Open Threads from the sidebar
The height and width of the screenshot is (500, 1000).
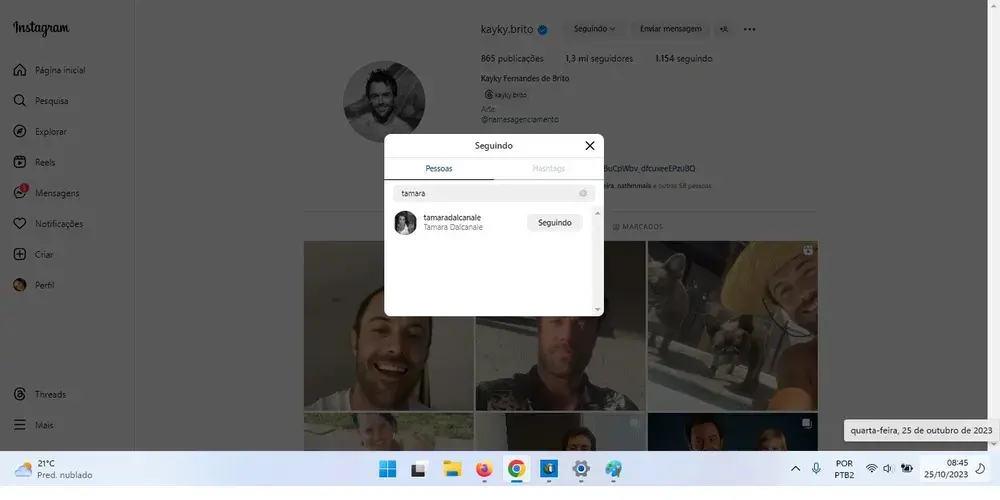point(49,394)
